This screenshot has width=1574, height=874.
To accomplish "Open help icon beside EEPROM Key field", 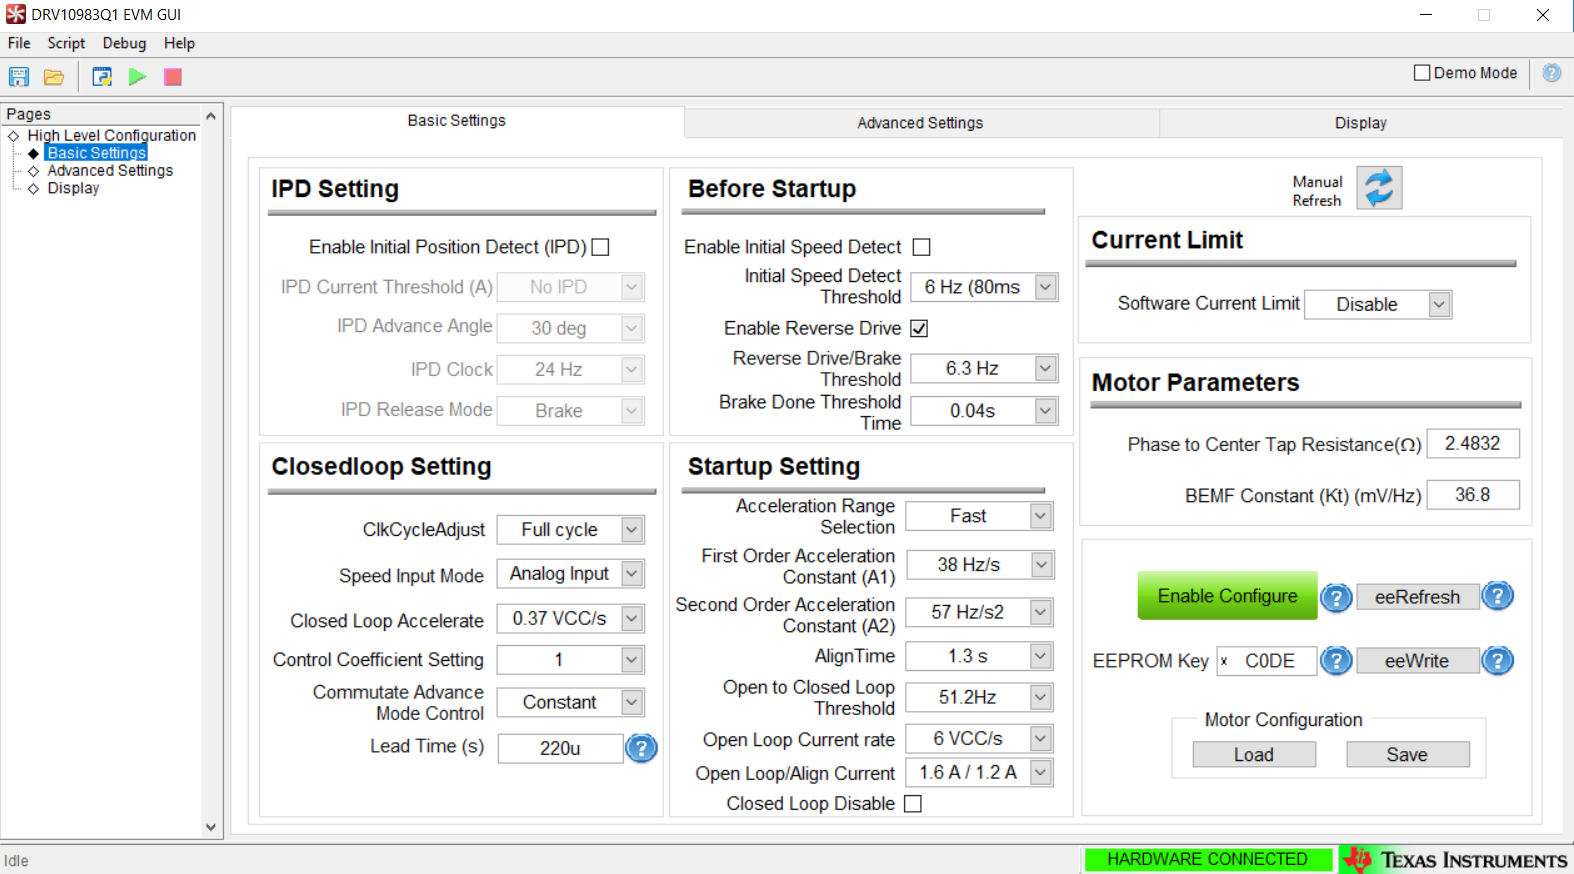I will 1336,661.
